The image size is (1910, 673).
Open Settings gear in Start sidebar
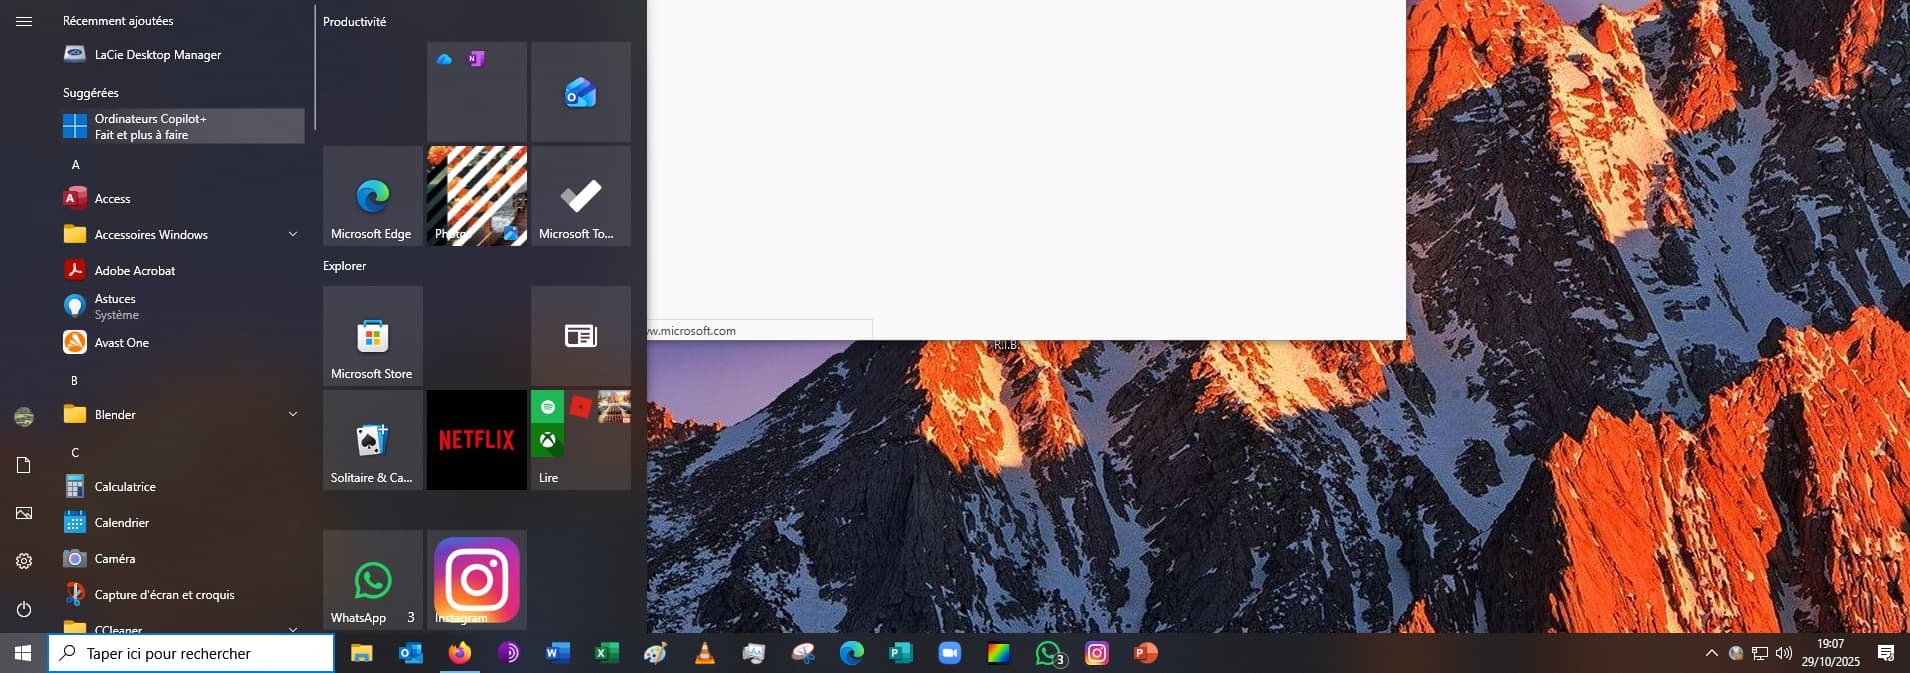[x=24, y=561]
